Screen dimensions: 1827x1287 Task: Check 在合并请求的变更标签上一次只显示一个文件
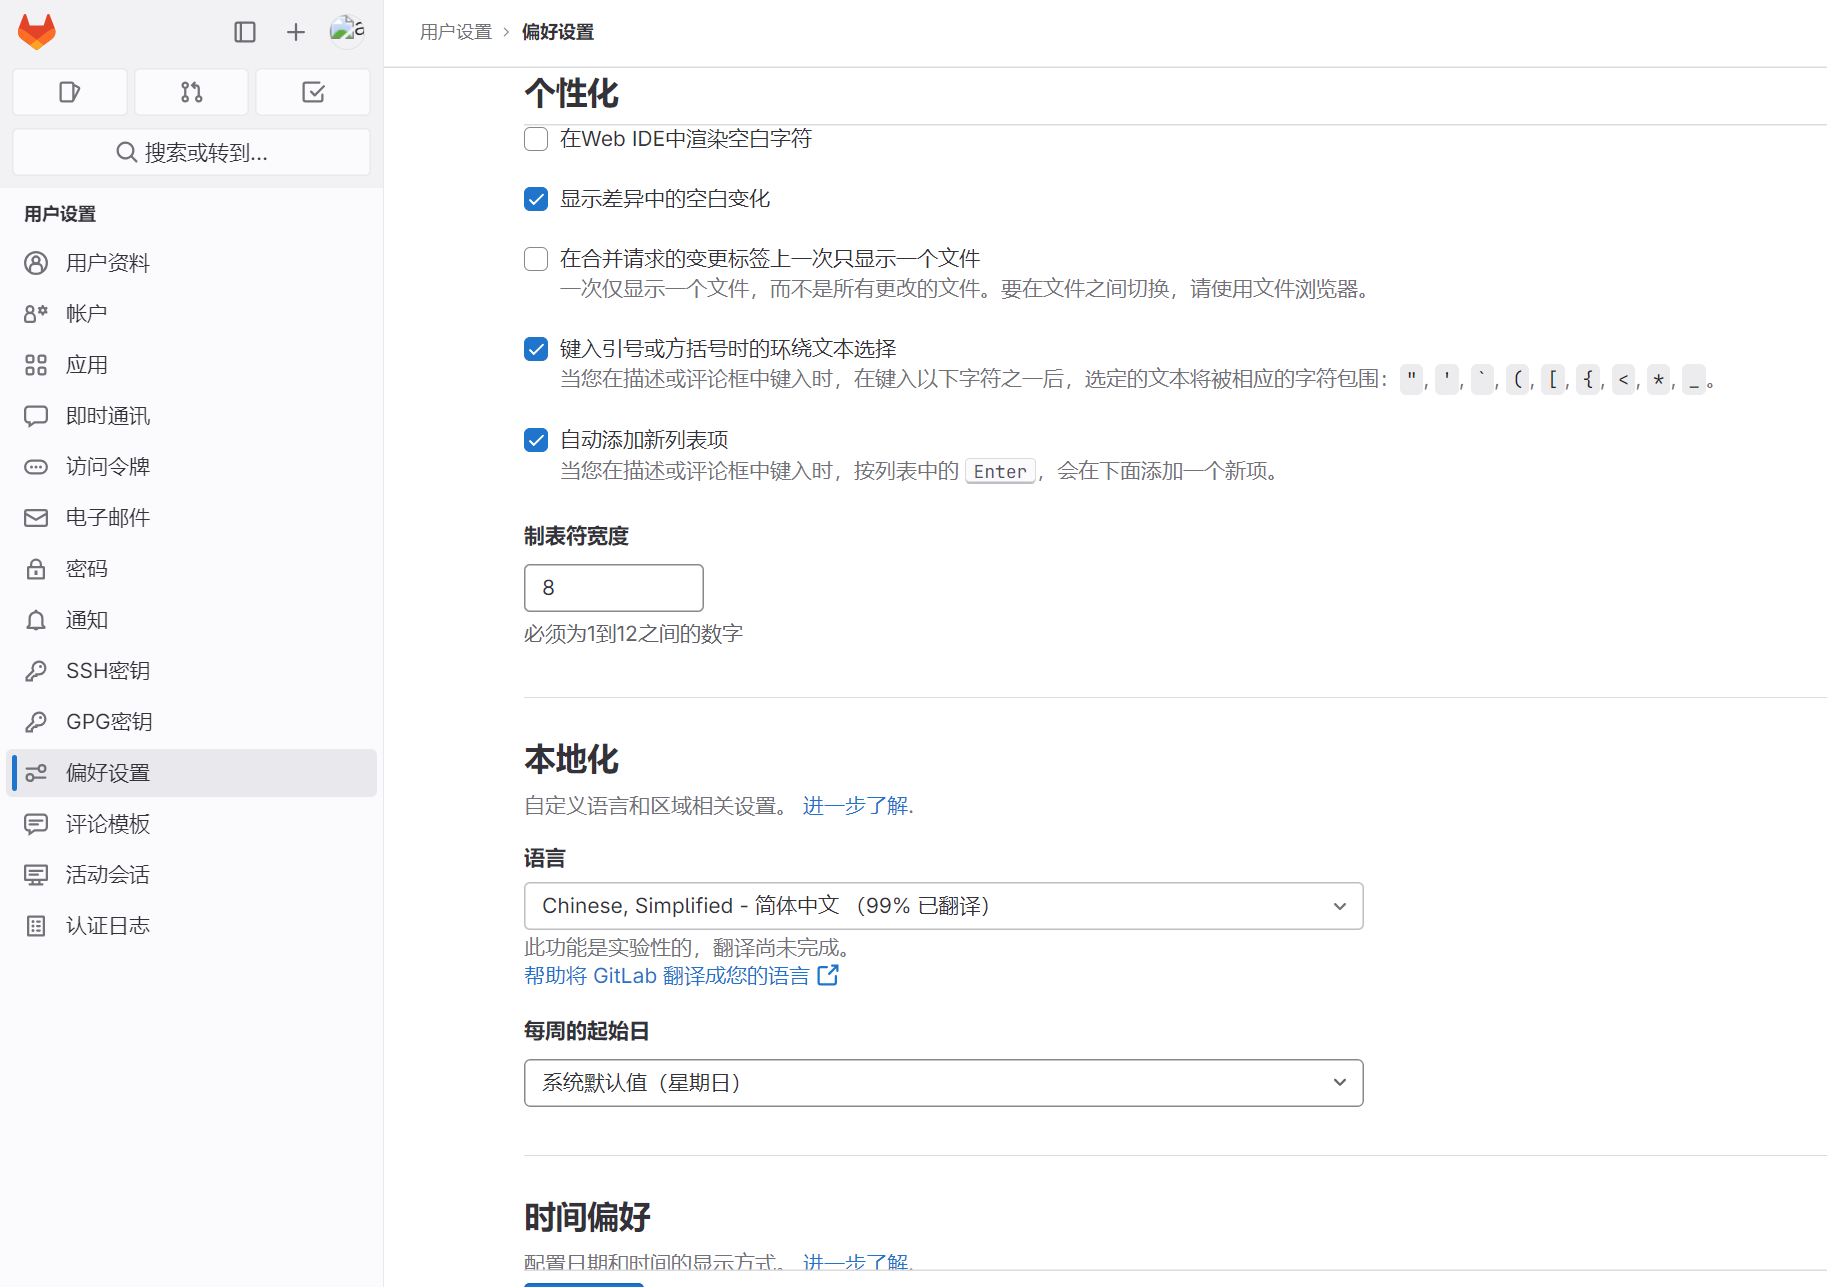(x=536, y=259)
